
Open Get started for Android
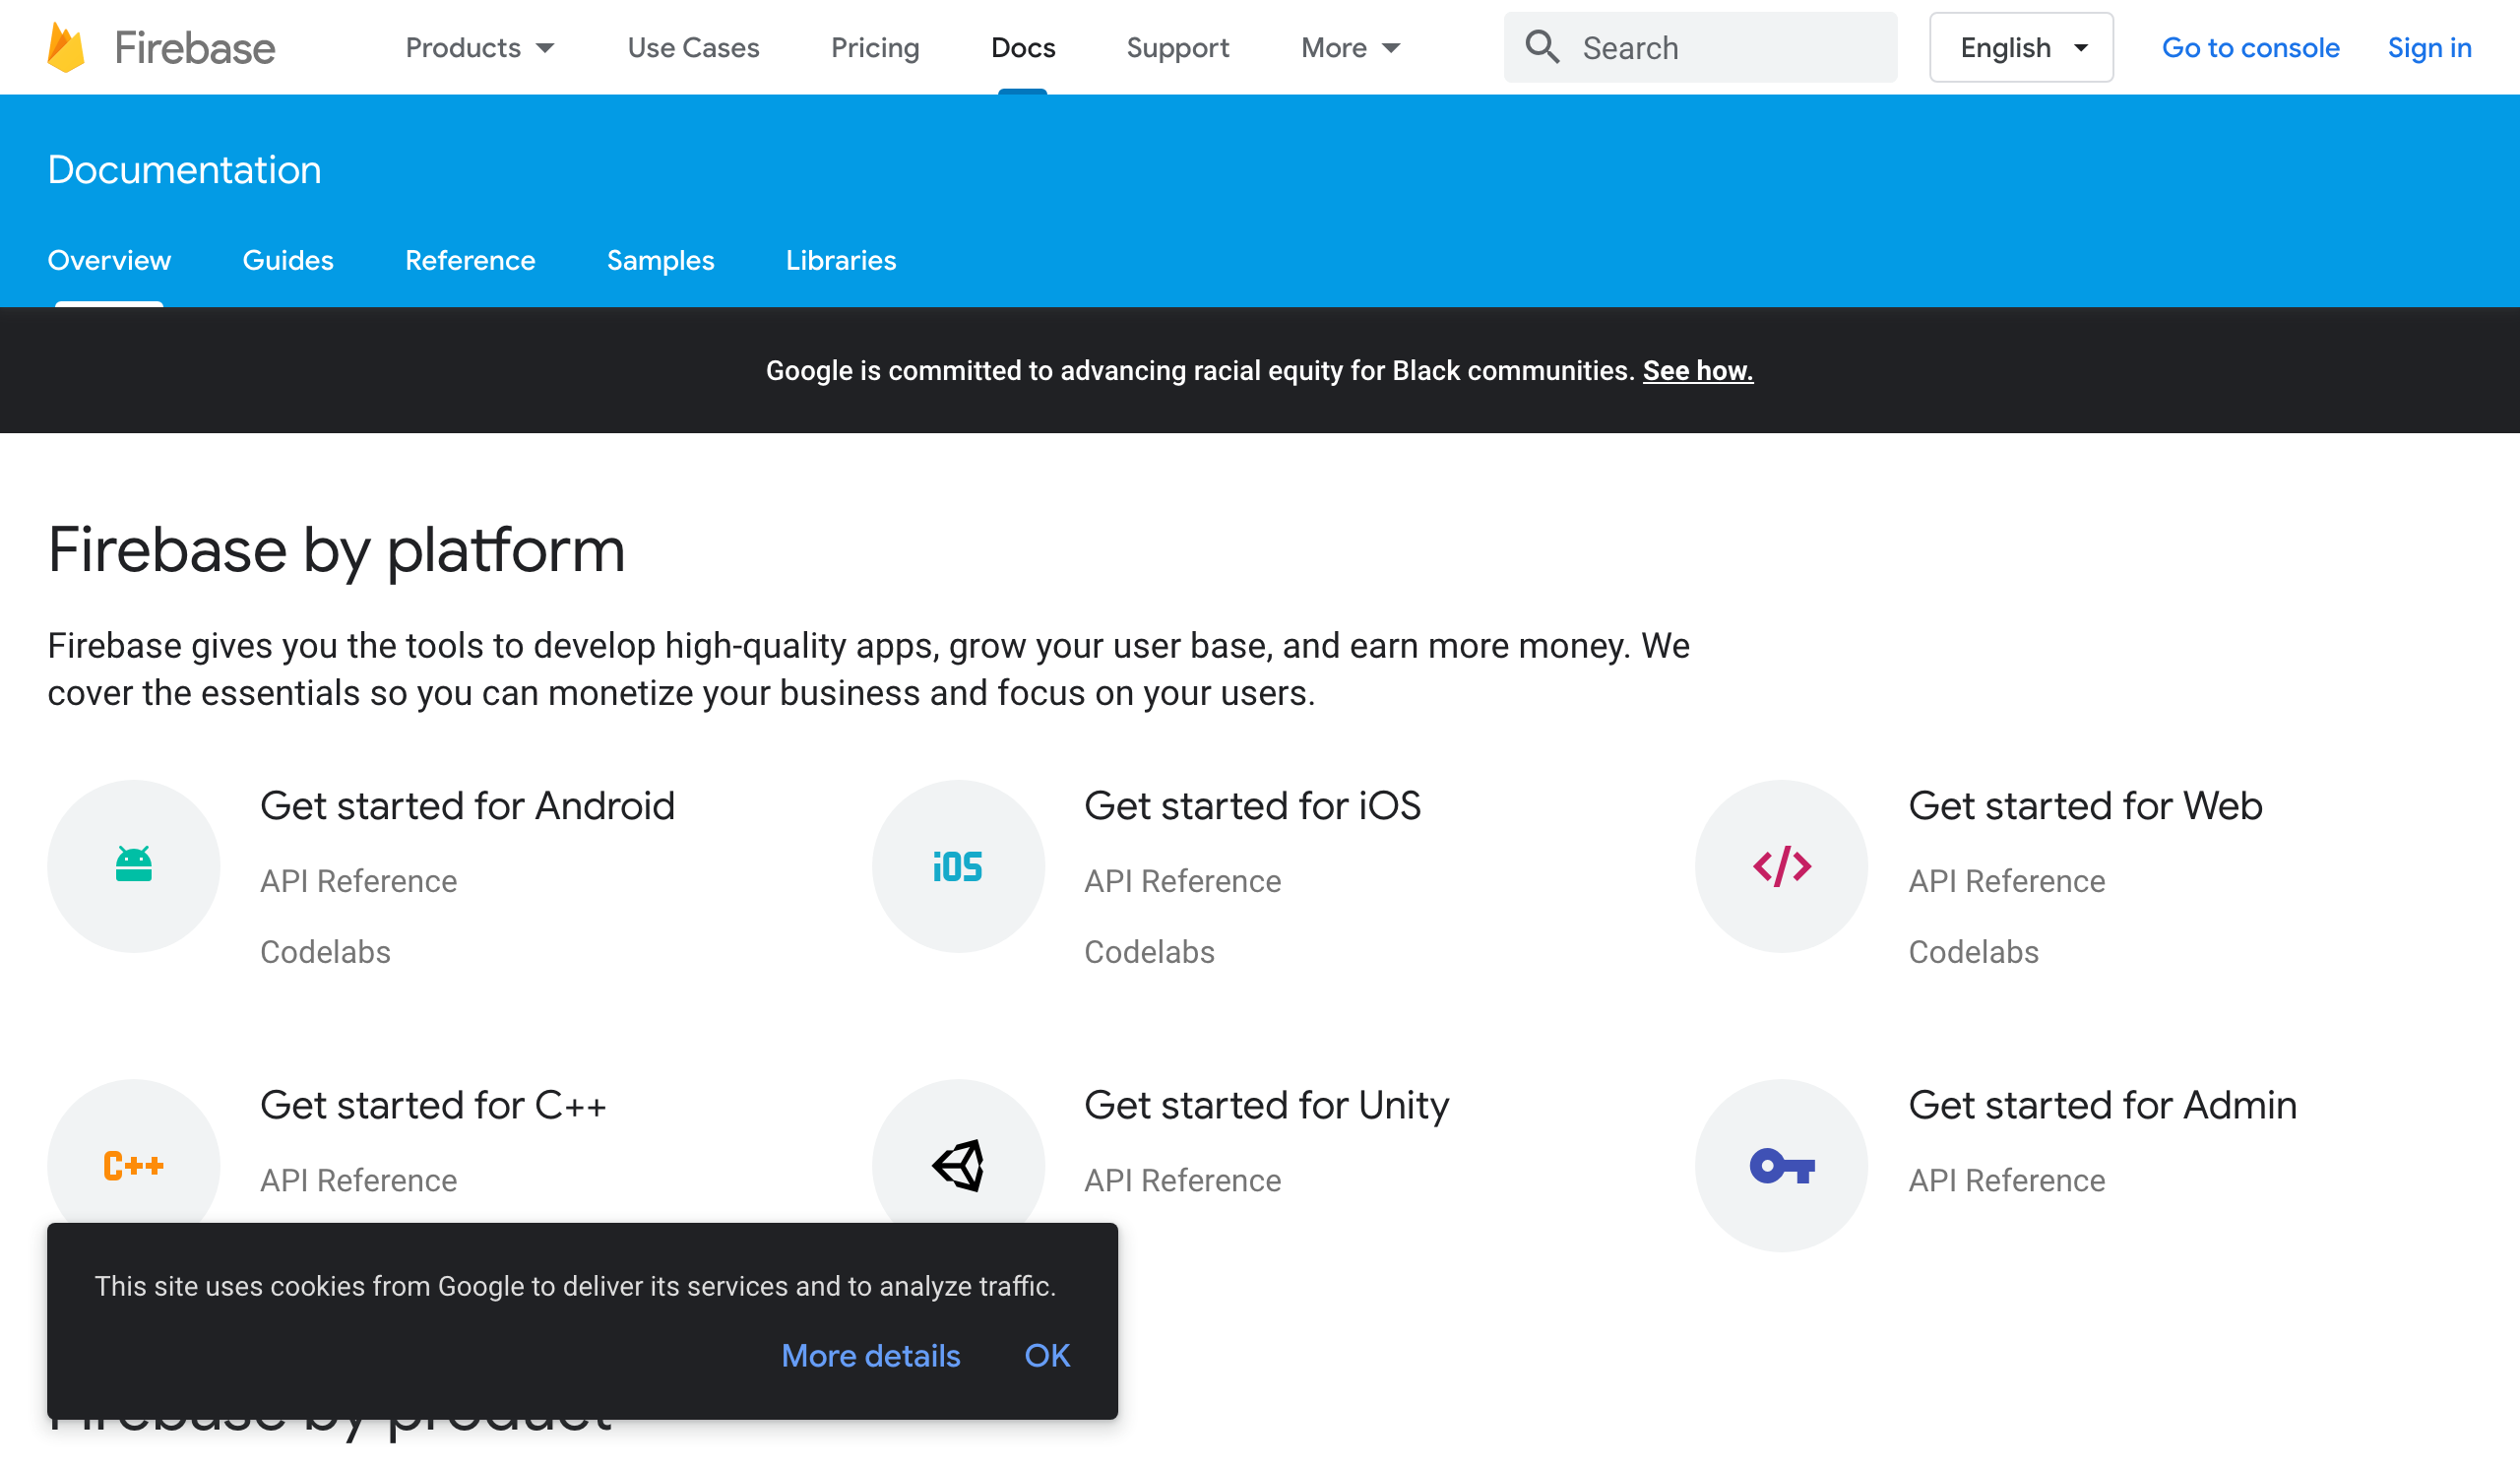pyautogui.click(x=467, y=806)
